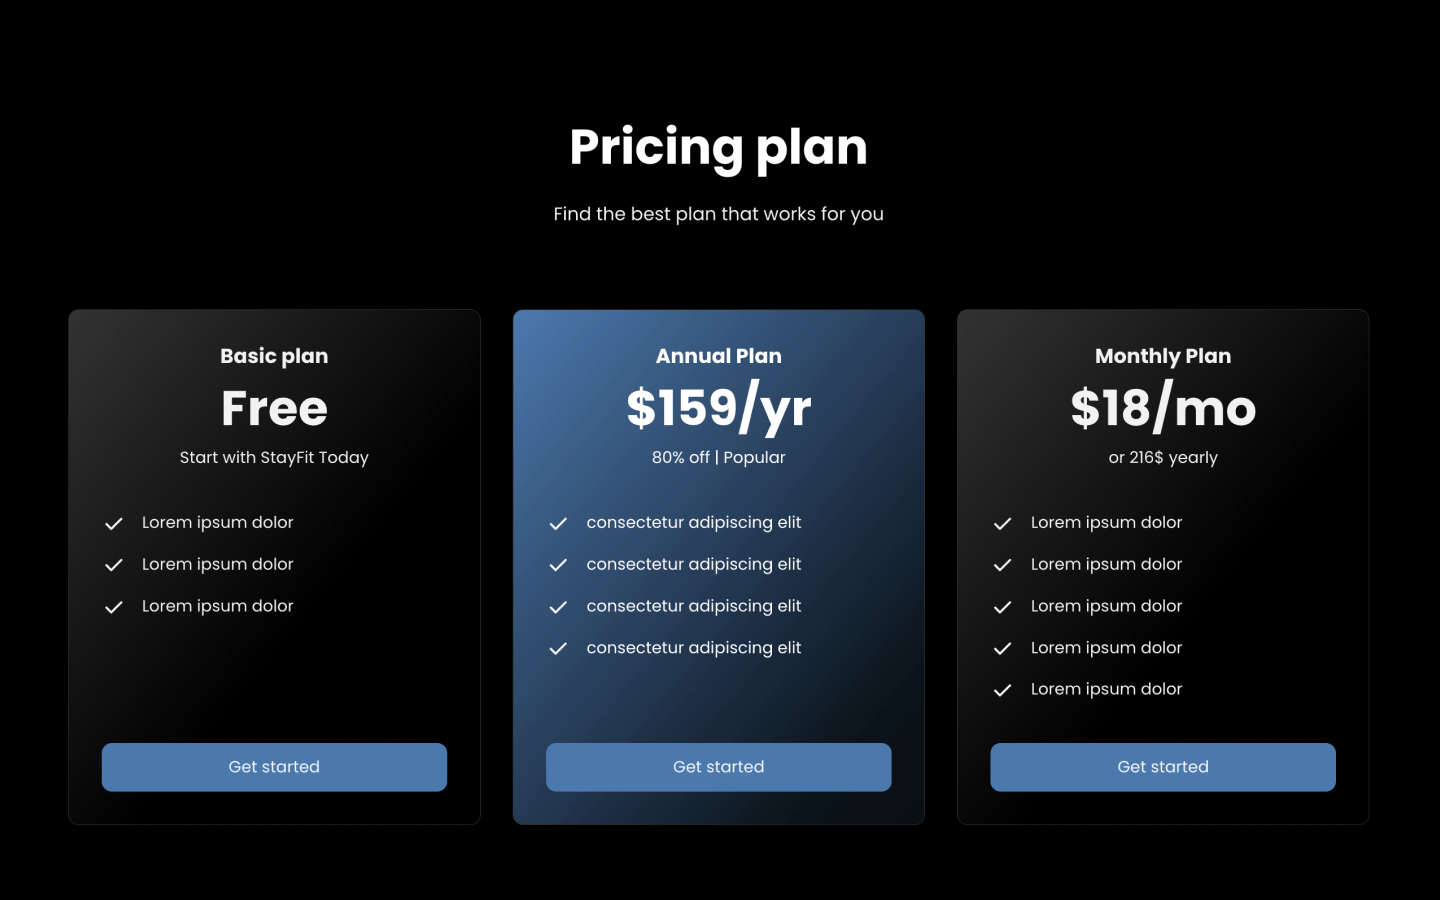Click the "or 216$ yearly" text
The image size is (1440, 900).
[x=1162, y=457]
